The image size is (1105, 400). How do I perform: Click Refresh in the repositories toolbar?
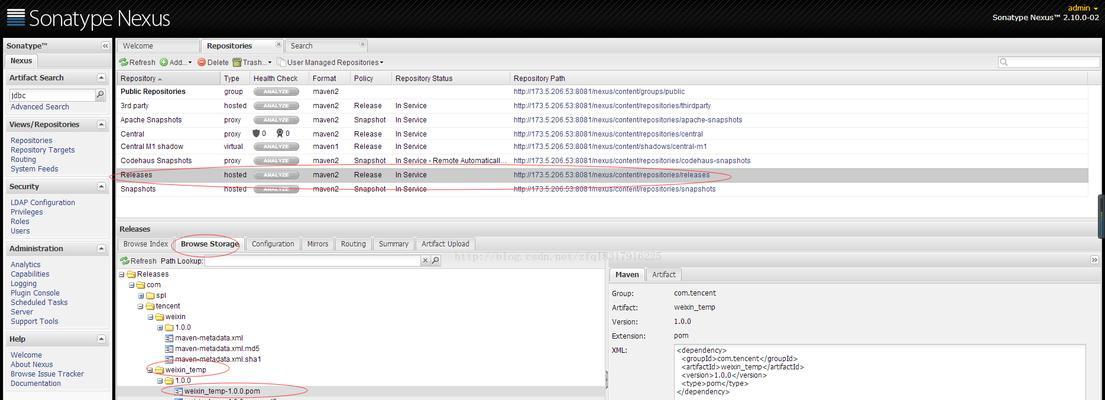[137, 63]
